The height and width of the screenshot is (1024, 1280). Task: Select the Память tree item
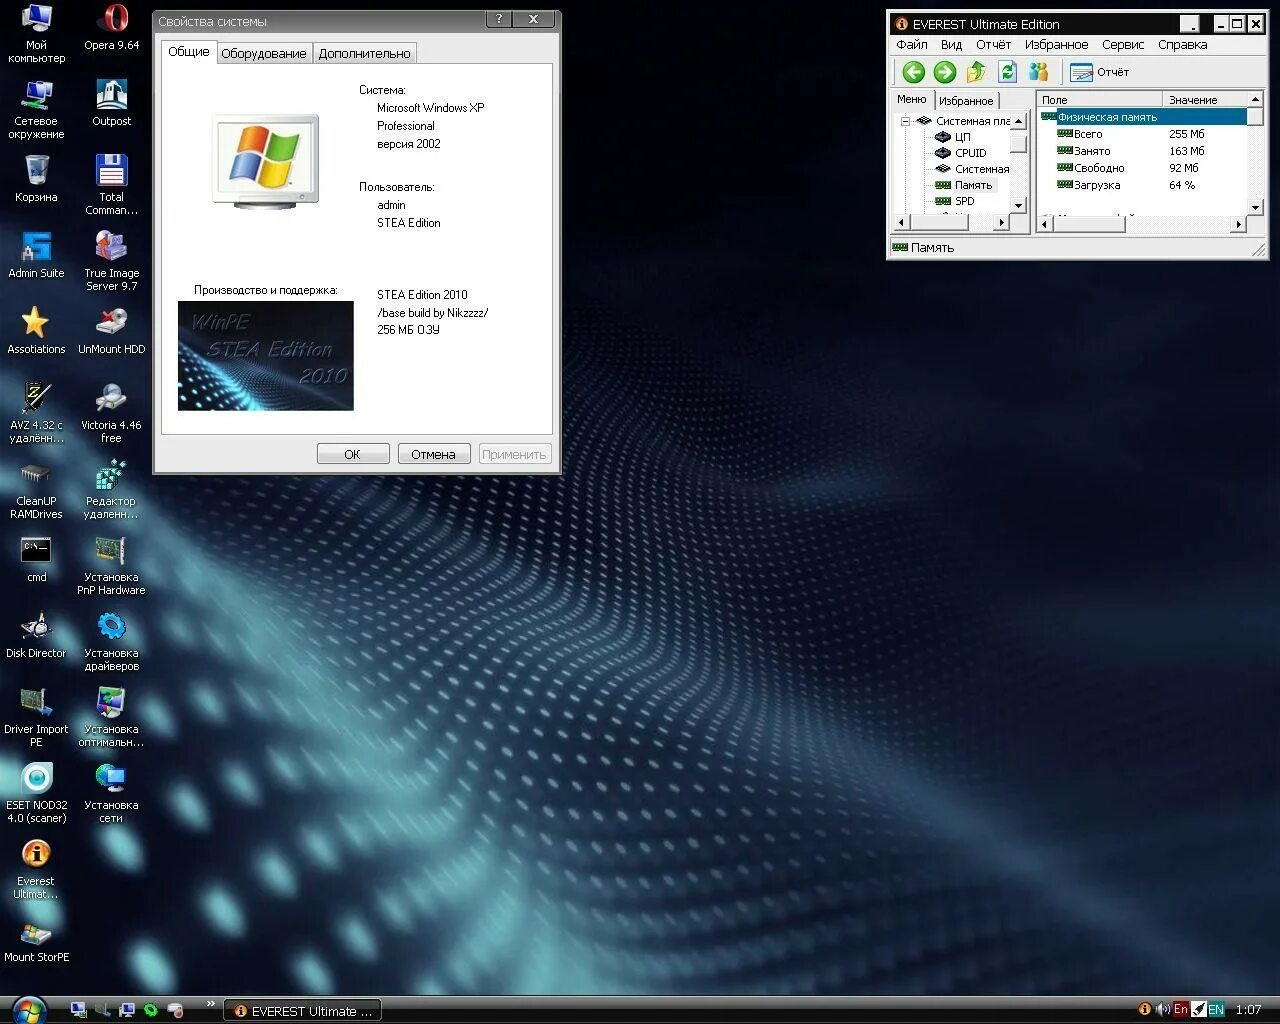[x=964, y=185]
